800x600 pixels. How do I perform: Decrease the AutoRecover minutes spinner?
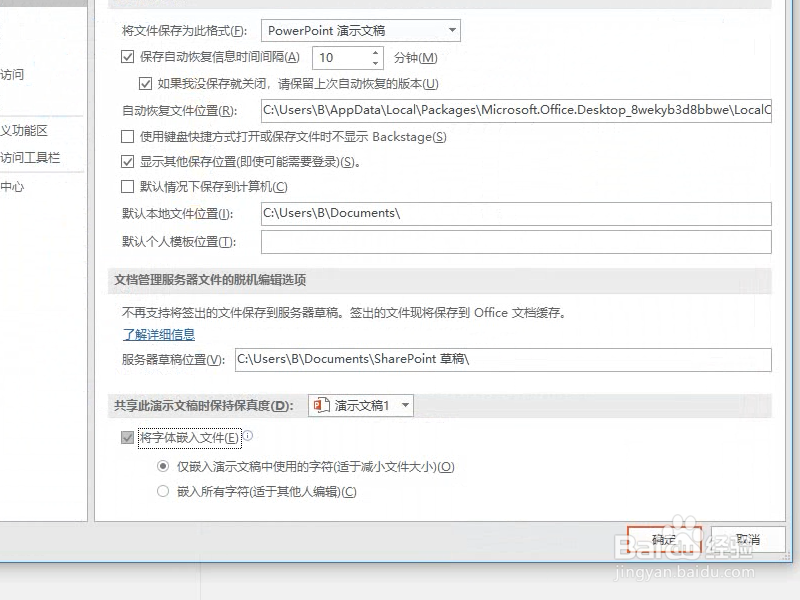[x=376, y=63]
